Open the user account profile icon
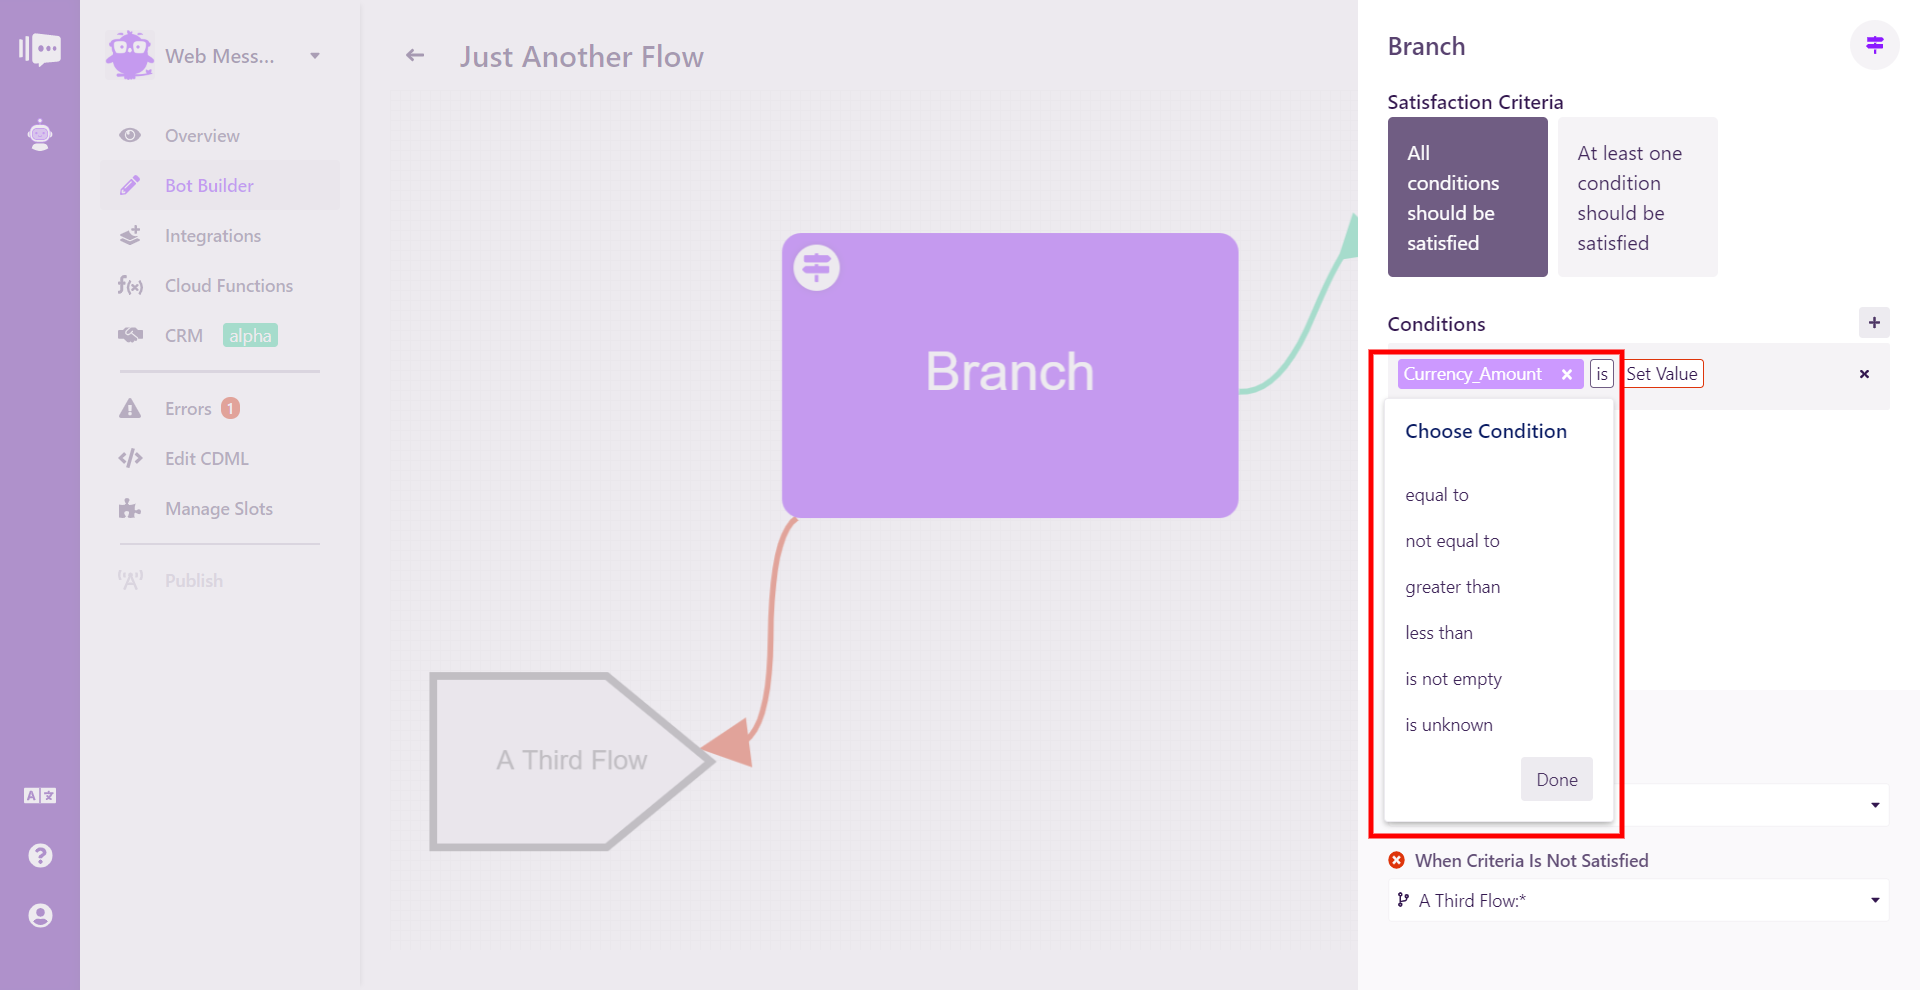This screenshot has height=990, width=1920. click(x=40, y=916)
